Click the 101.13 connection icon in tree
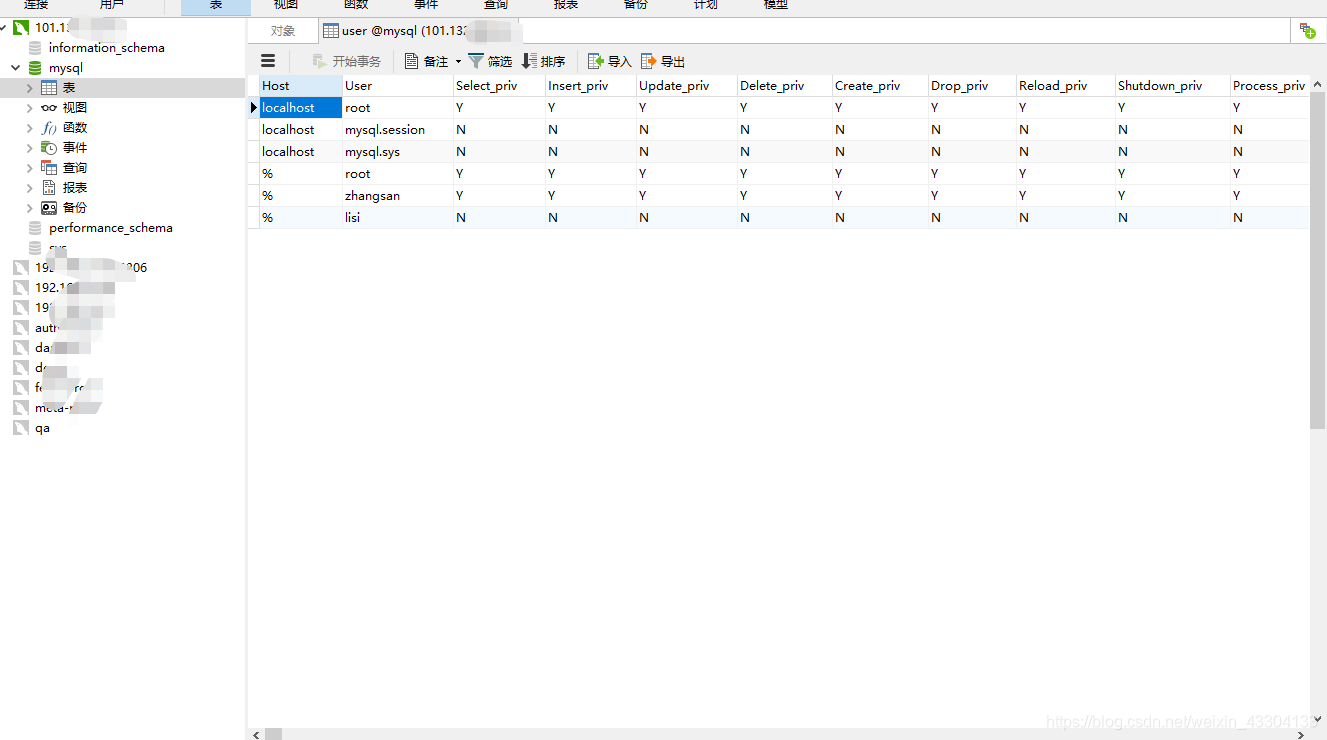1327x740 pixels. click(x=21, y=27)
